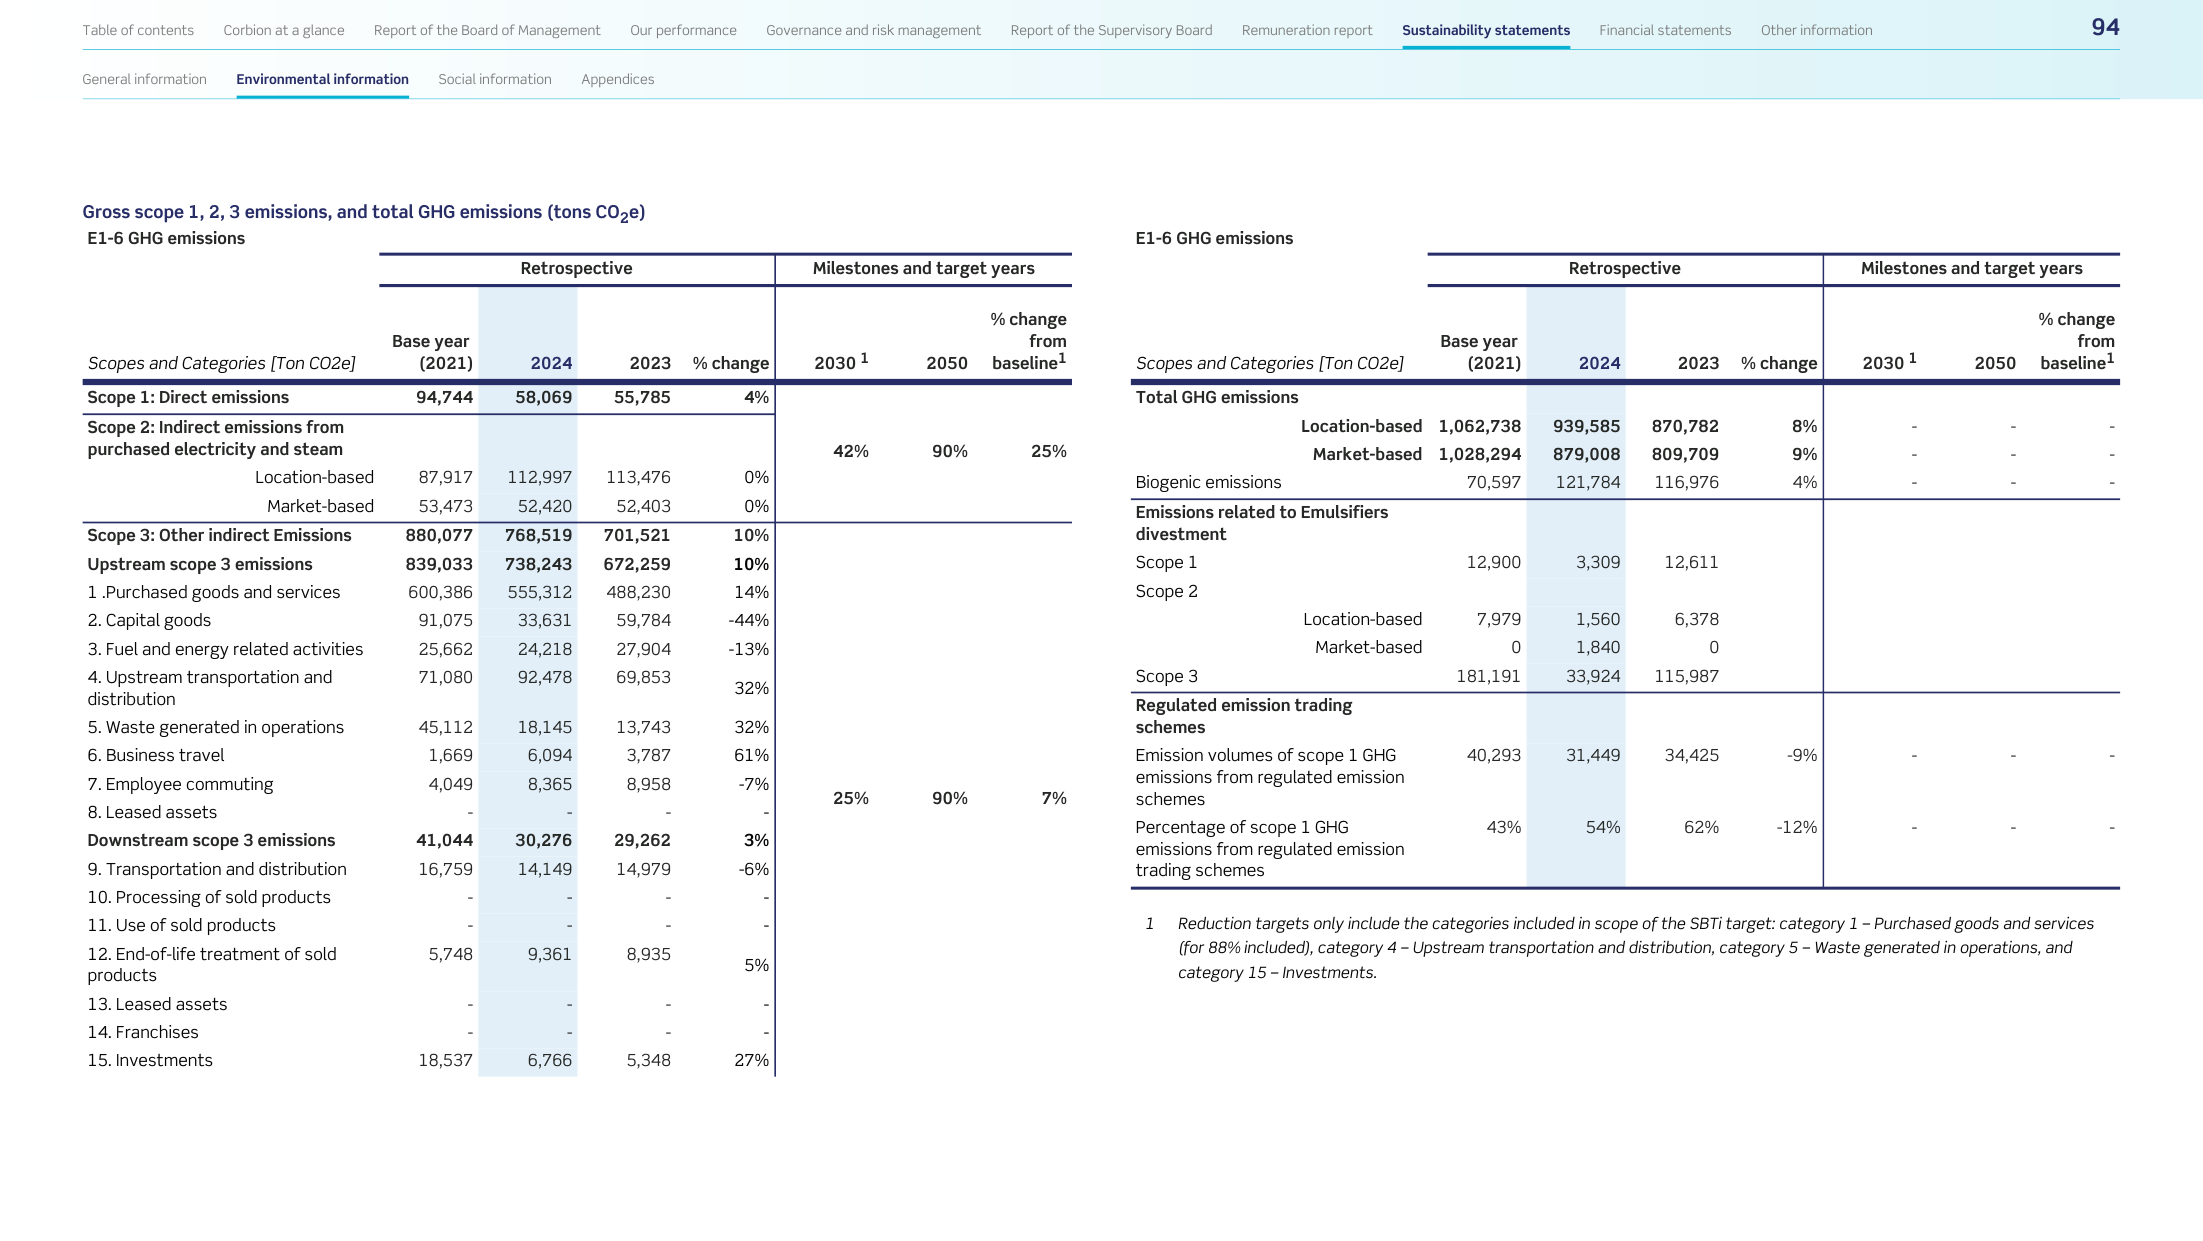Open the Table of contents link

pyautogui.click(x=138, y=30)
